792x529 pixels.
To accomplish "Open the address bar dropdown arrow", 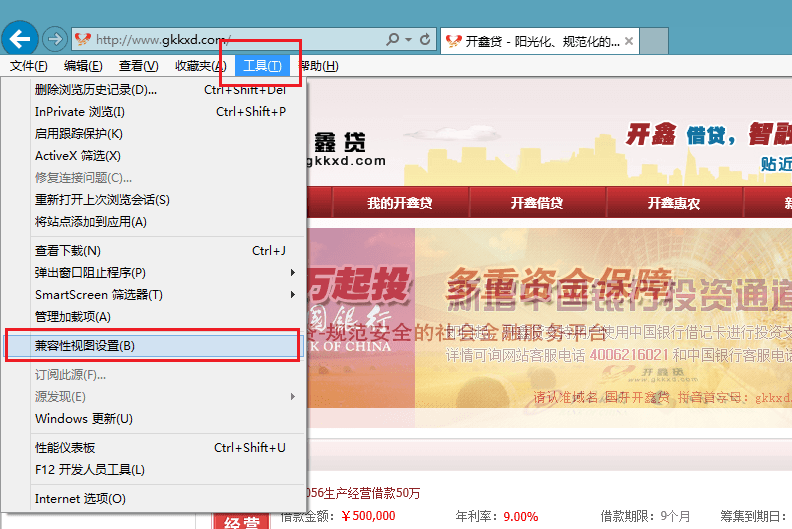I will (409, 40).
